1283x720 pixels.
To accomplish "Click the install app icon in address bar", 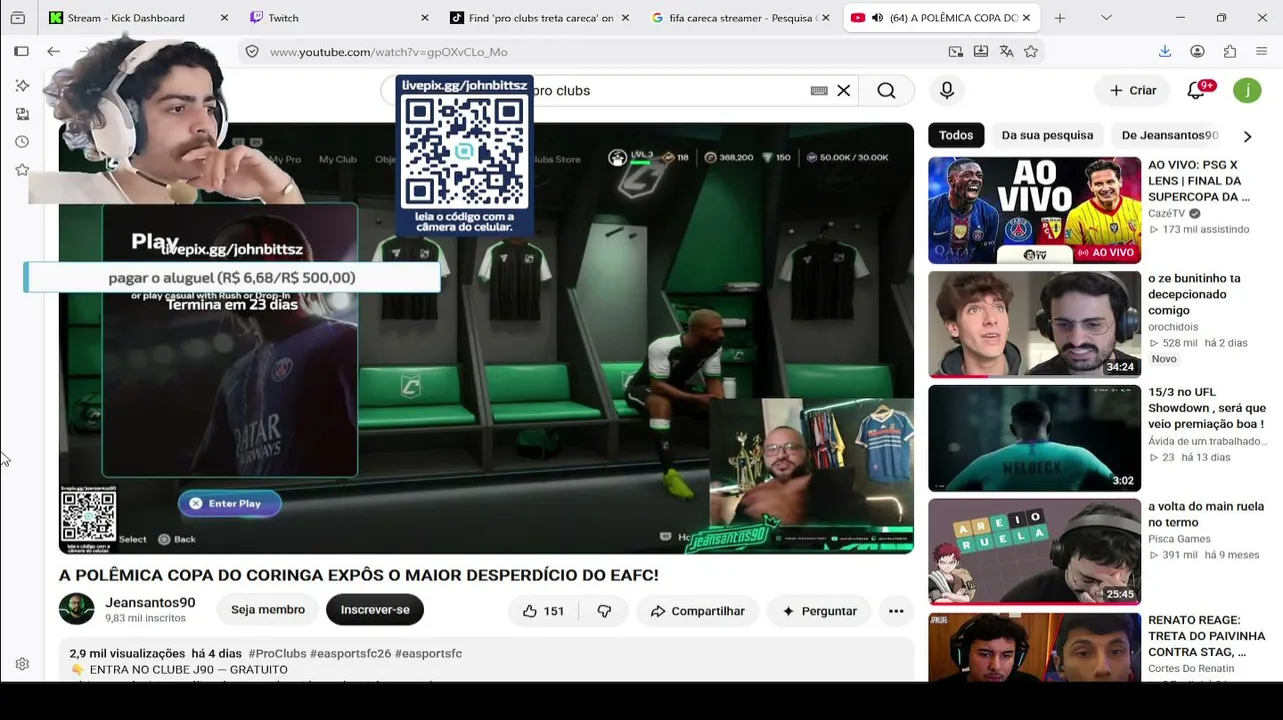I will (x=981, y=52).
